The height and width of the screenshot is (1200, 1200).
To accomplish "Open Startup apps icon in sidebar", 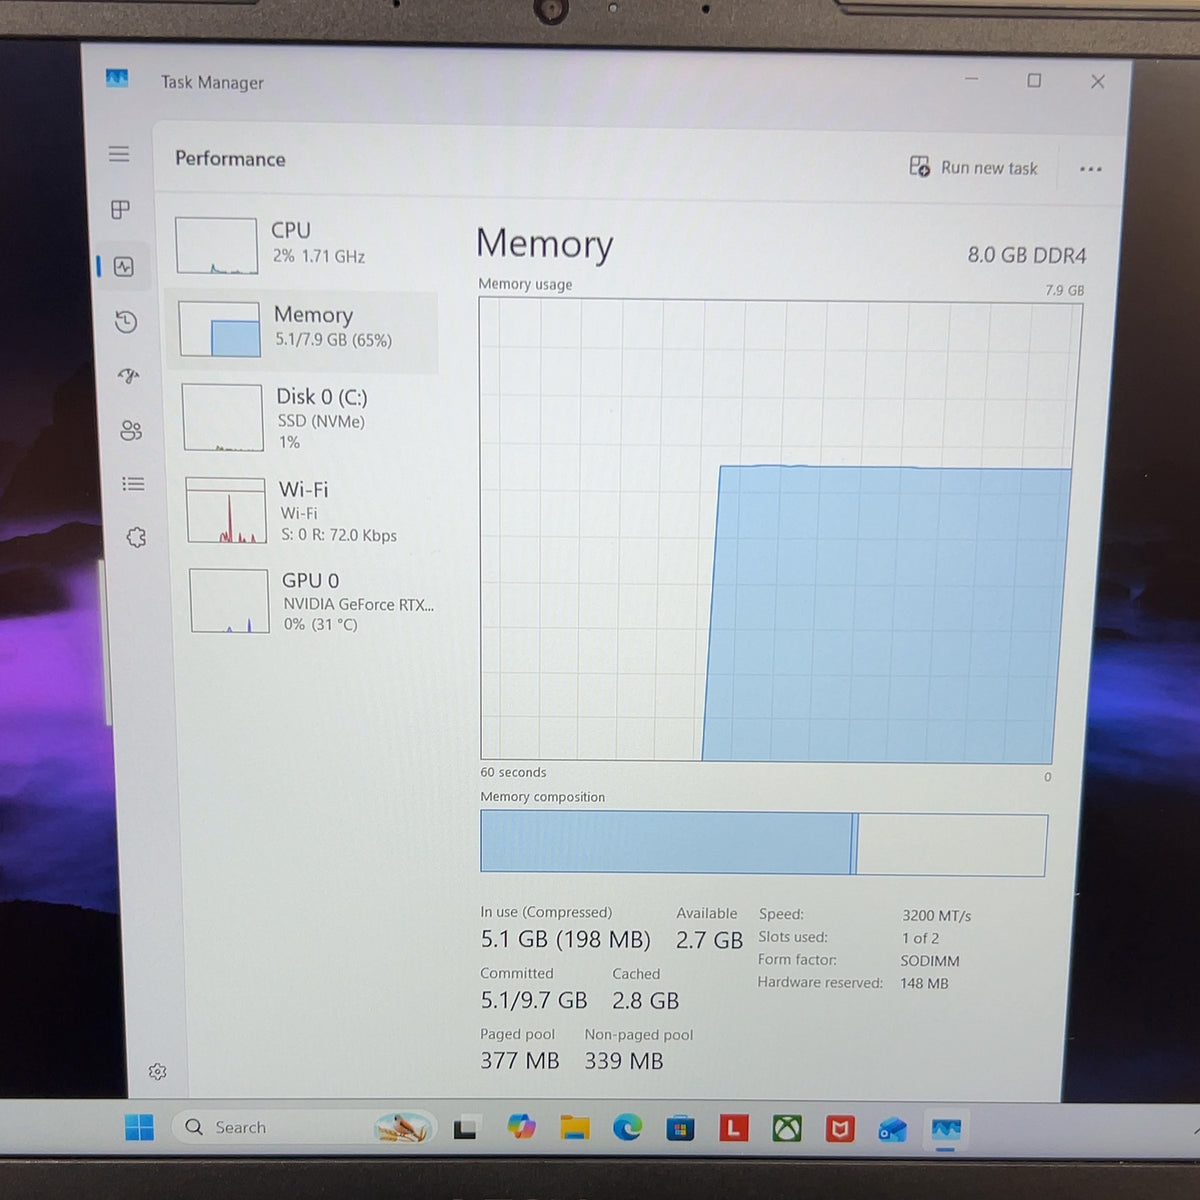I will click(129, 376).
